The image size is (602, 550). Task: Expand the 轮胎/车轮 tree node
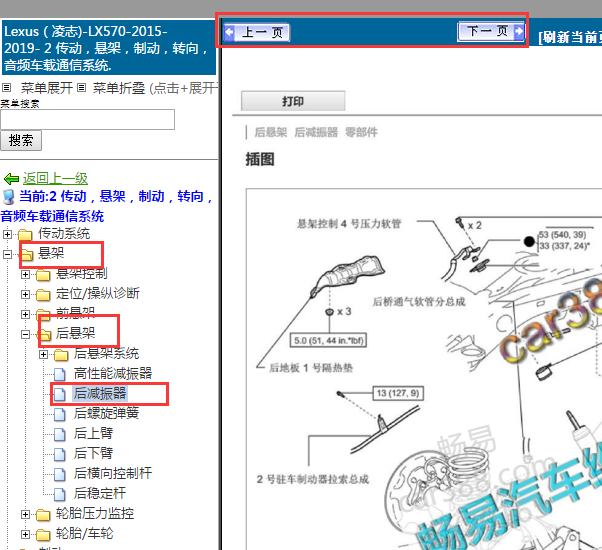[x=25, y=534]
